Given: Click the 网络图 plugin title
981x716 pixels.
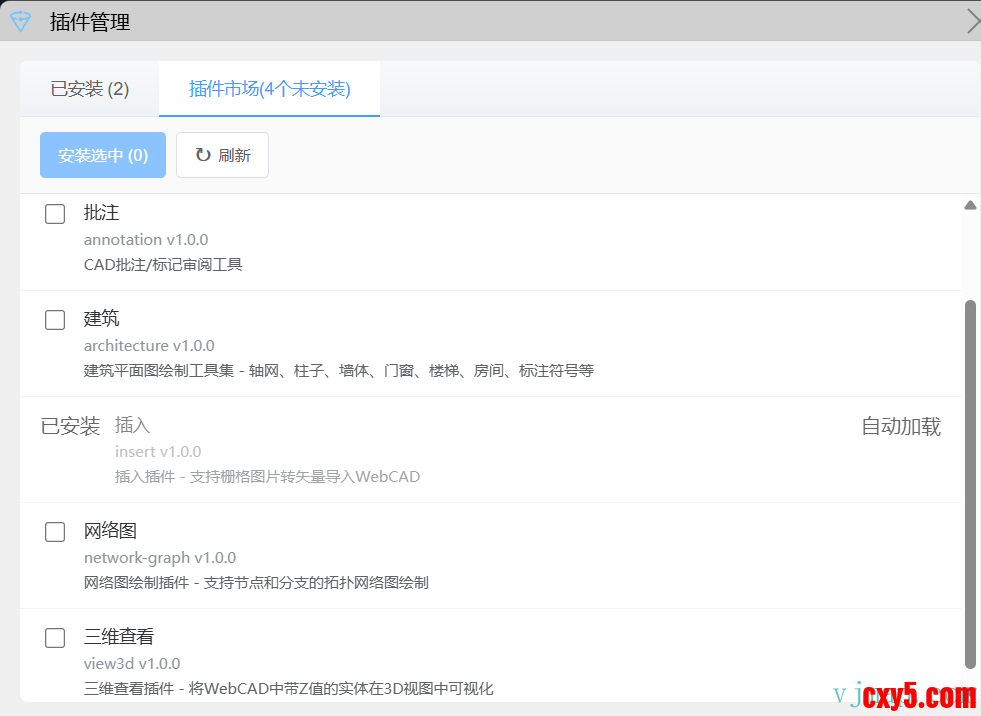Looking at the screenshot, I should point(110,531).
